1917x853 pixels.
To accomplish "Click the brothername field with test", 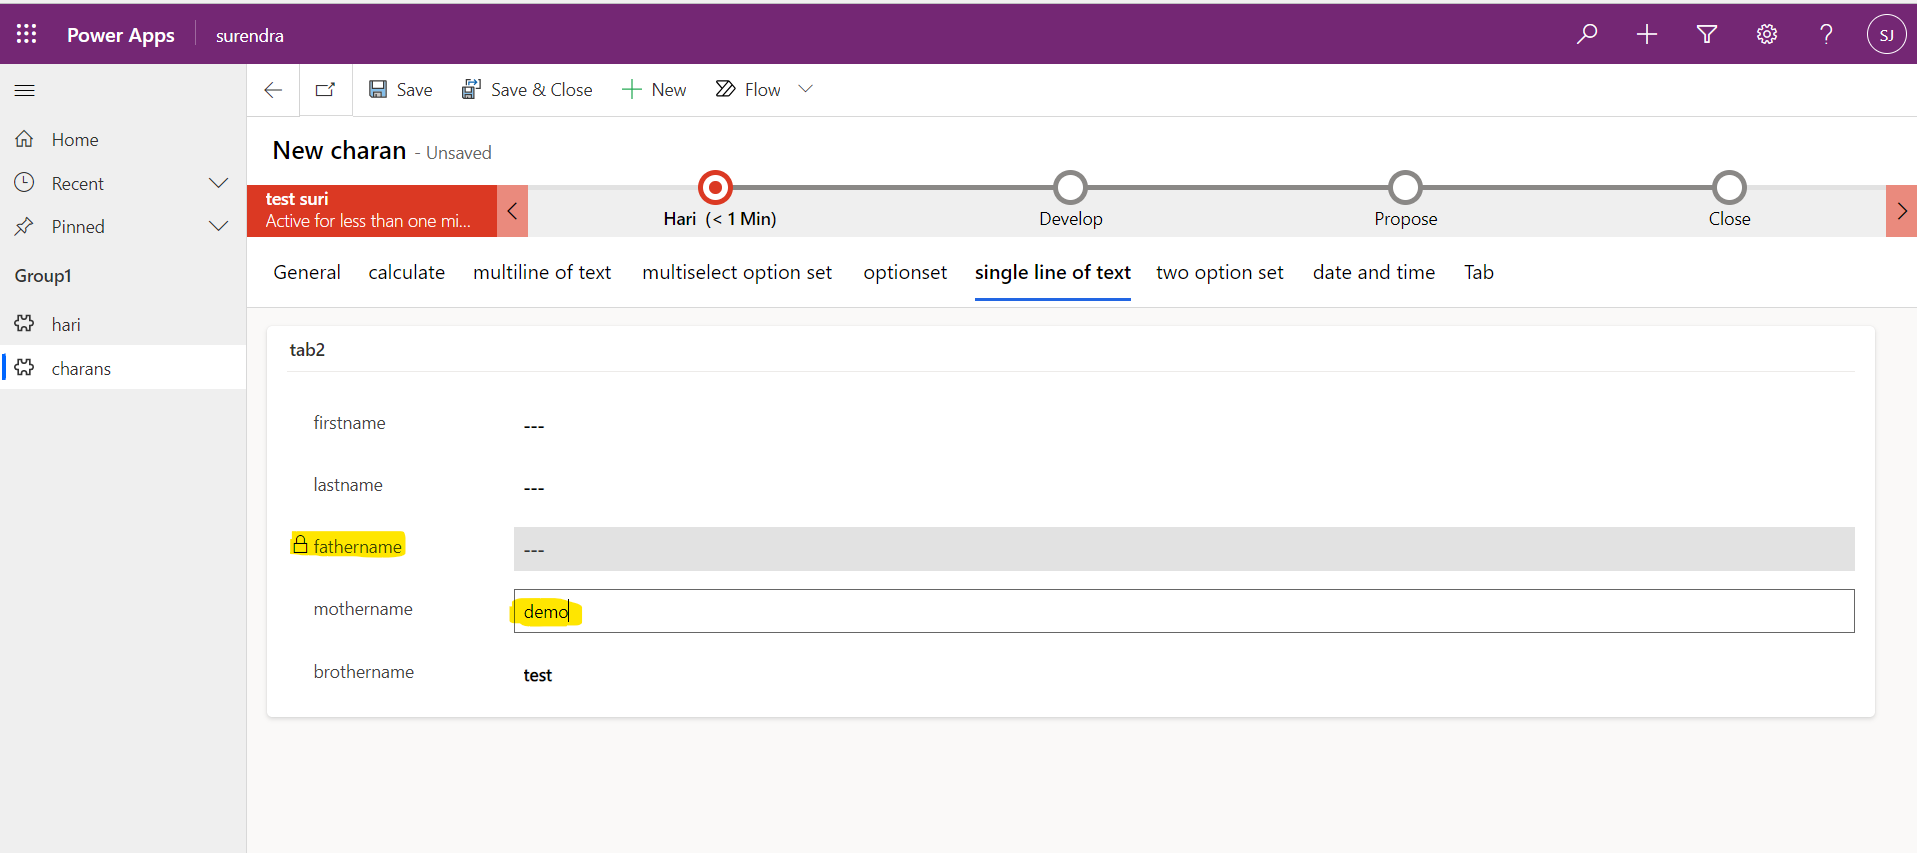I will click(1184, 675).
